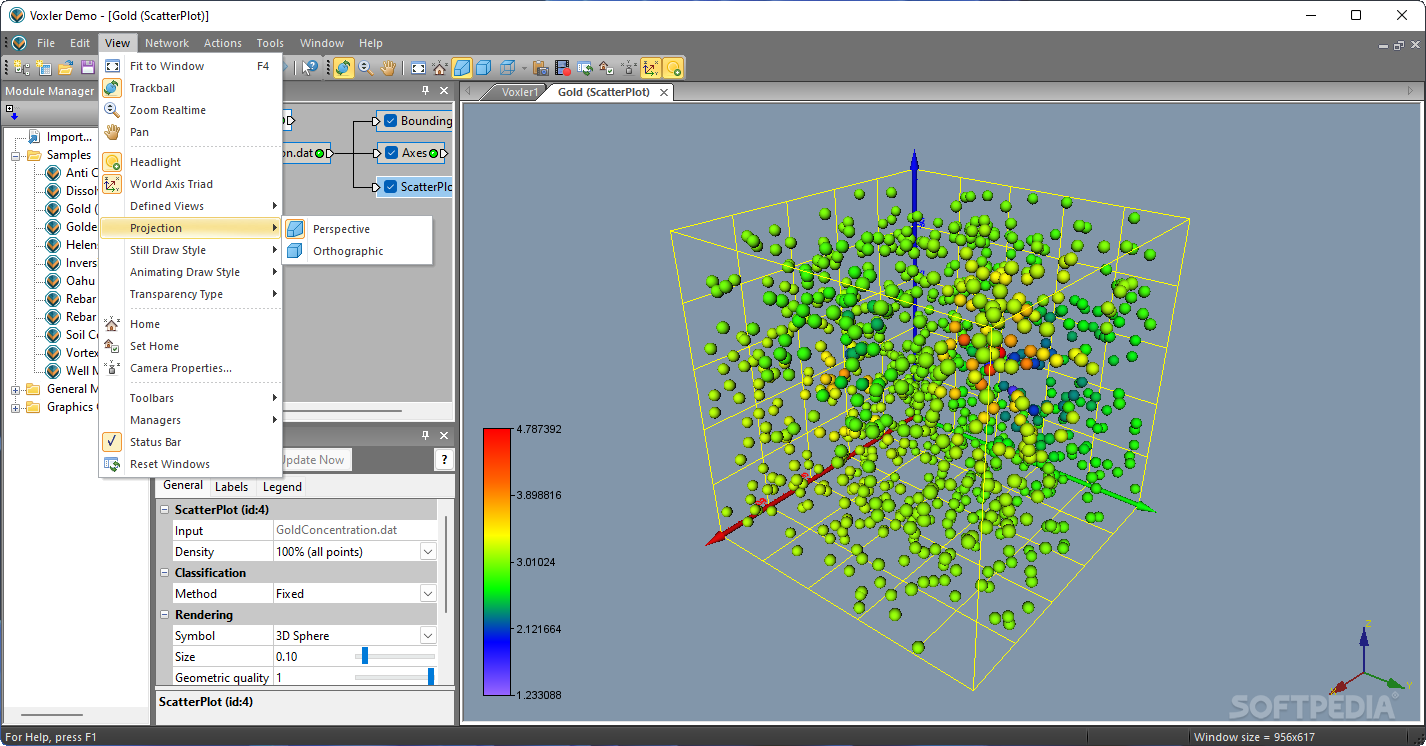The image size is (1426, 746).
Task: Choose Camera Properties... menu entry
Action: coord(190,368)
